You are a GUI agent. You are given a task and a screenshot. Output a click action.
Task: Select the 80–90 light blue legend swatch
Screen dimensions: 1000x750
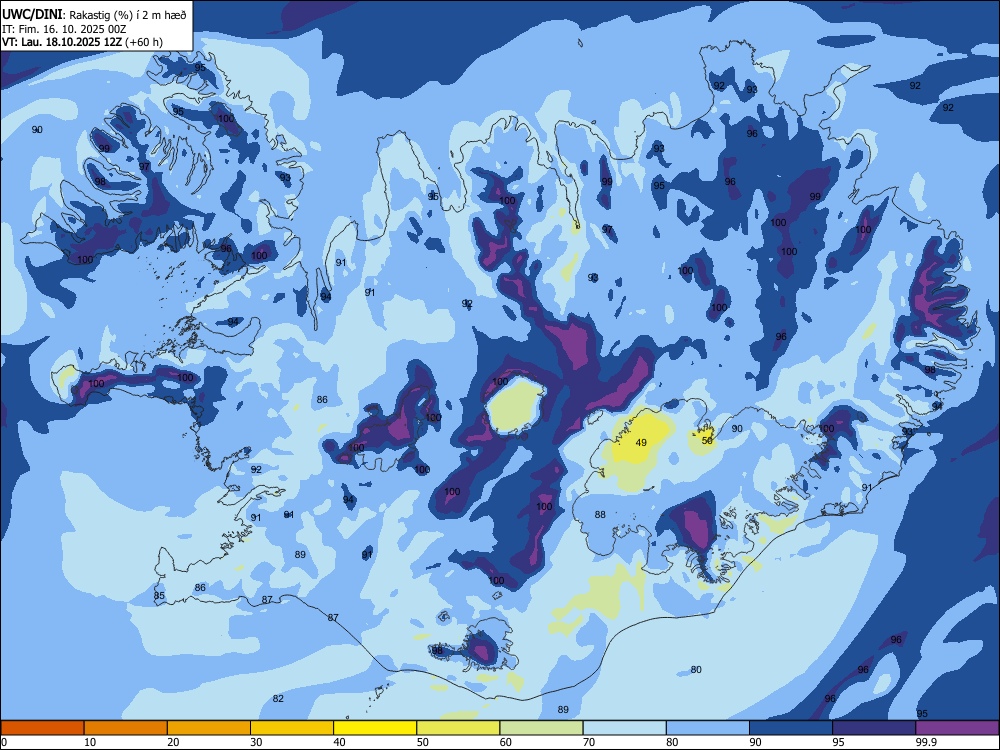(708, 728)
